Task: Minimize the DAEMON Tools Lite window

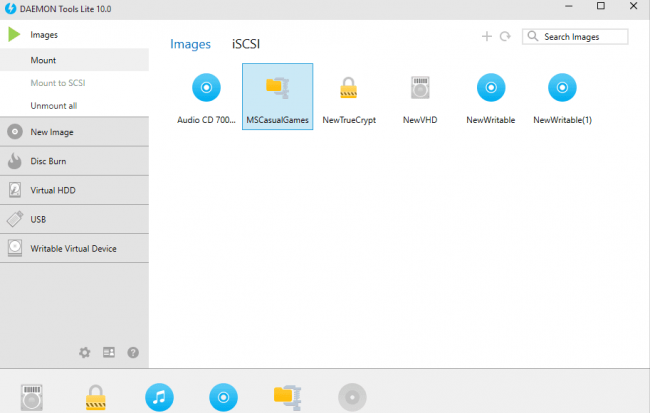Action: (569, 6)
